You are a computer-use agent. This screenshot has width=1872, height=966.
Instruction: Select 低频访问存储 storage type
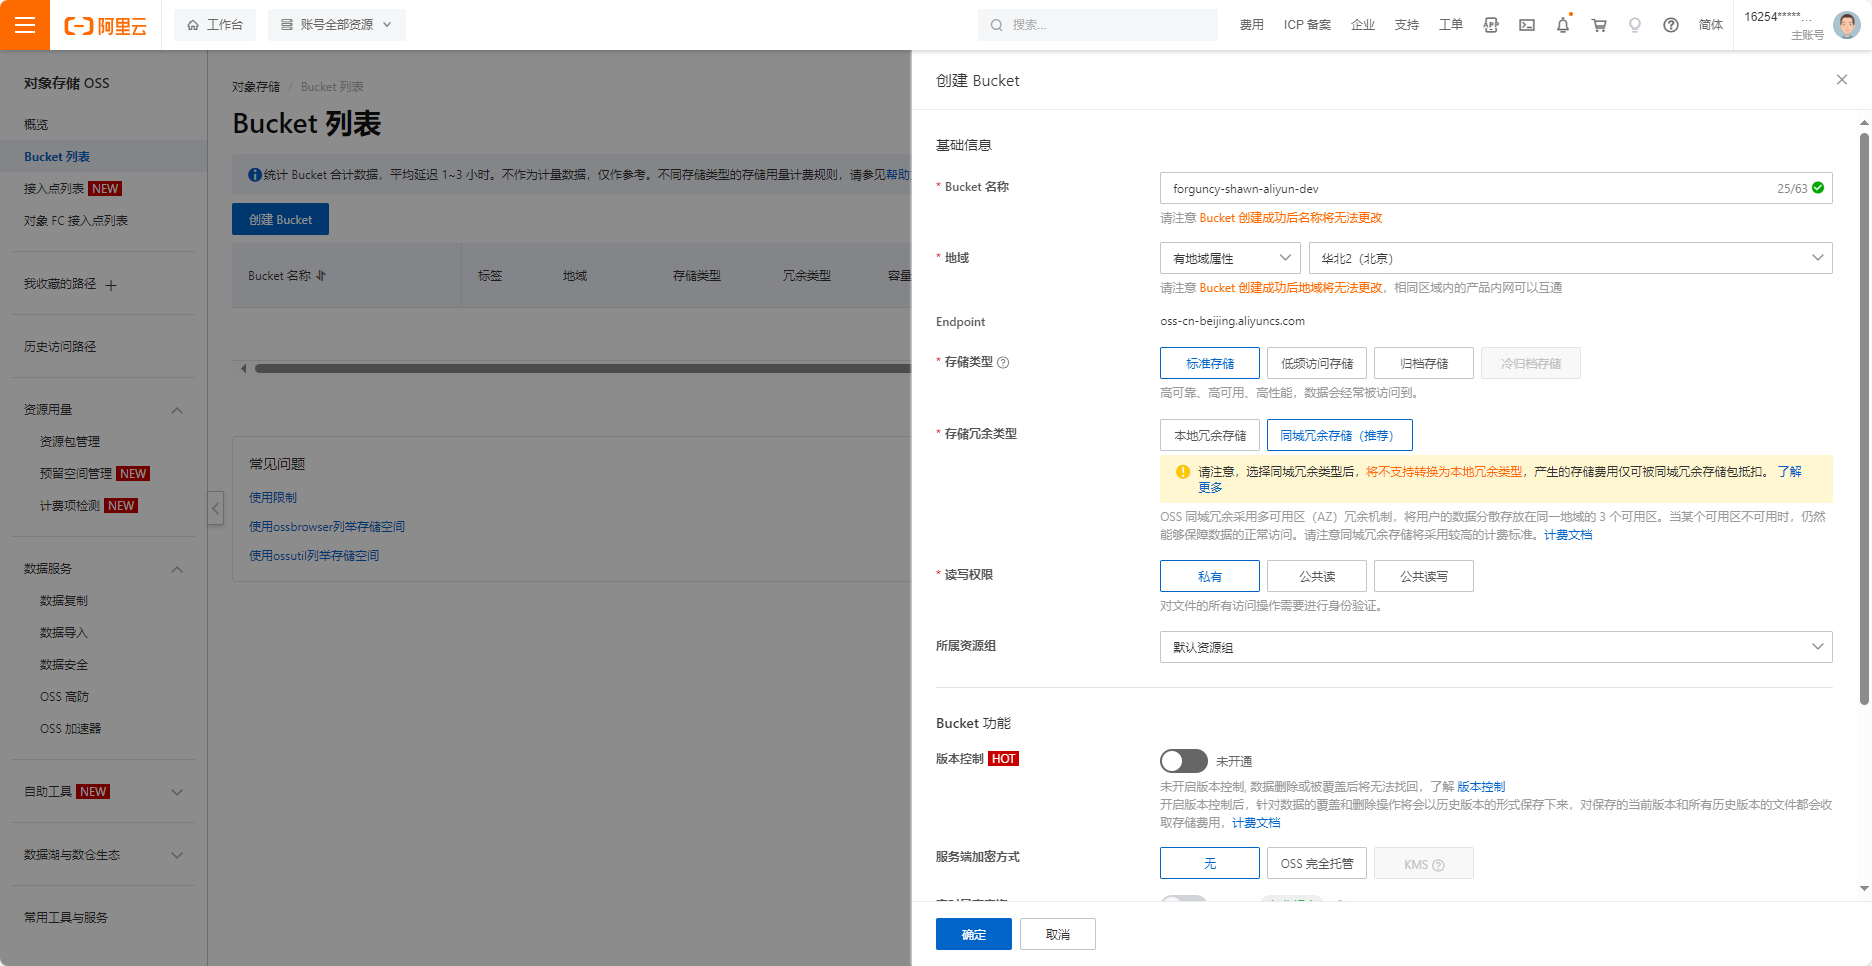(x=1317, y=363)
